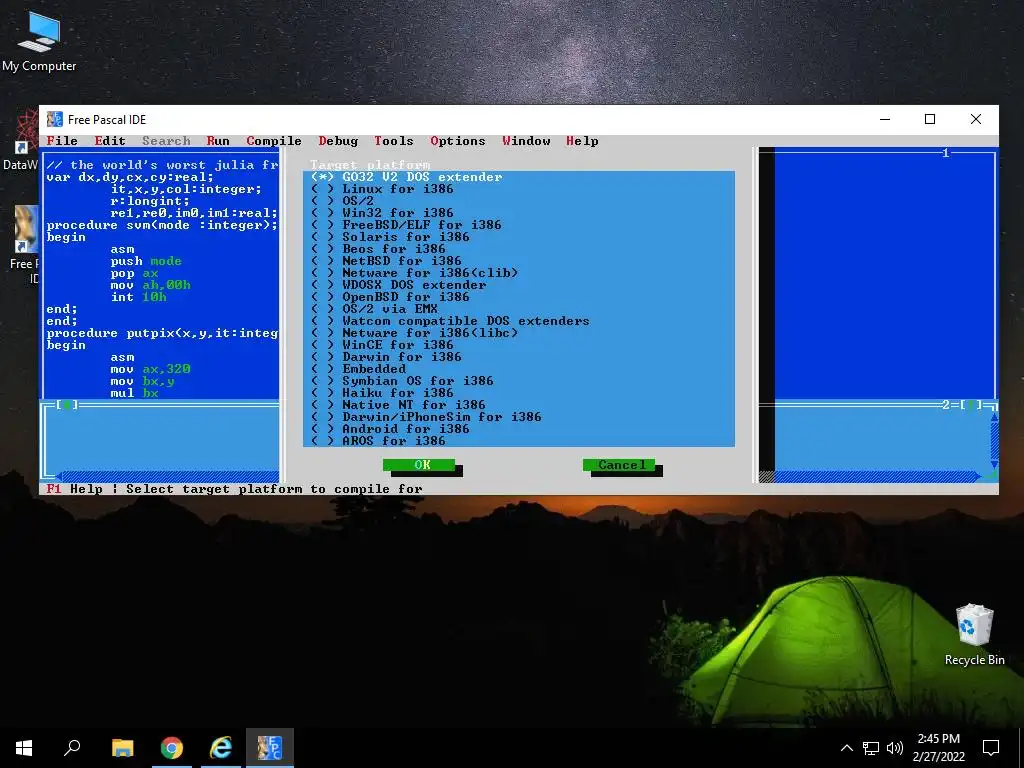The height and width of the screenshot is (768, 1024).
Task: Select Symbian OS for i386
Action: pos(402,381)
